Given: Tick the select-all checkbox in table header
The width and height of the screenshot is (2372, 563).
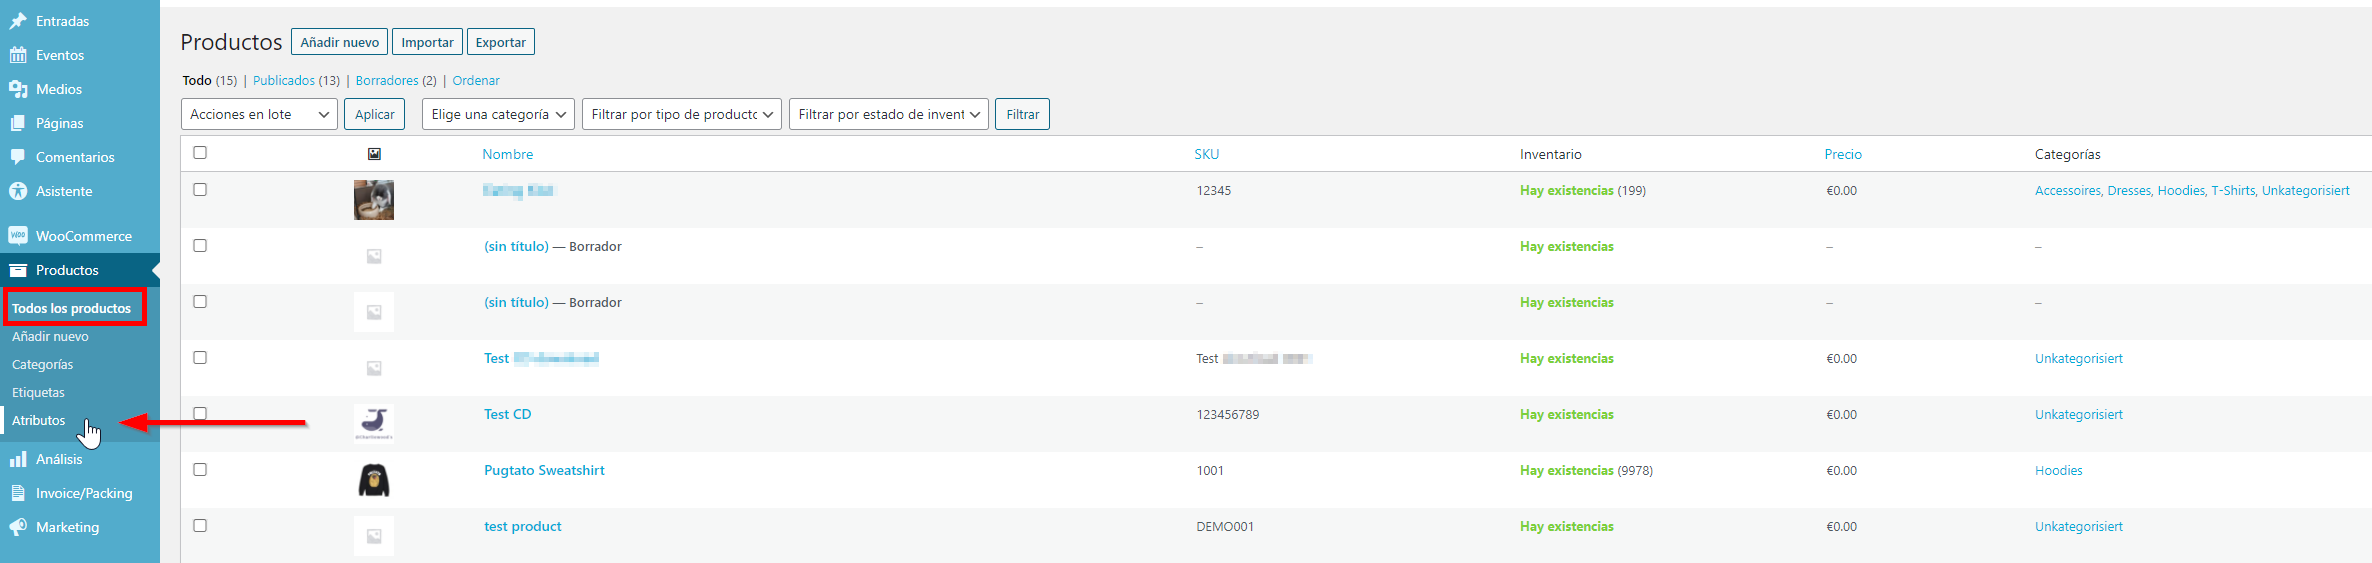Looking at the screenshot, I should click(200, 152).
